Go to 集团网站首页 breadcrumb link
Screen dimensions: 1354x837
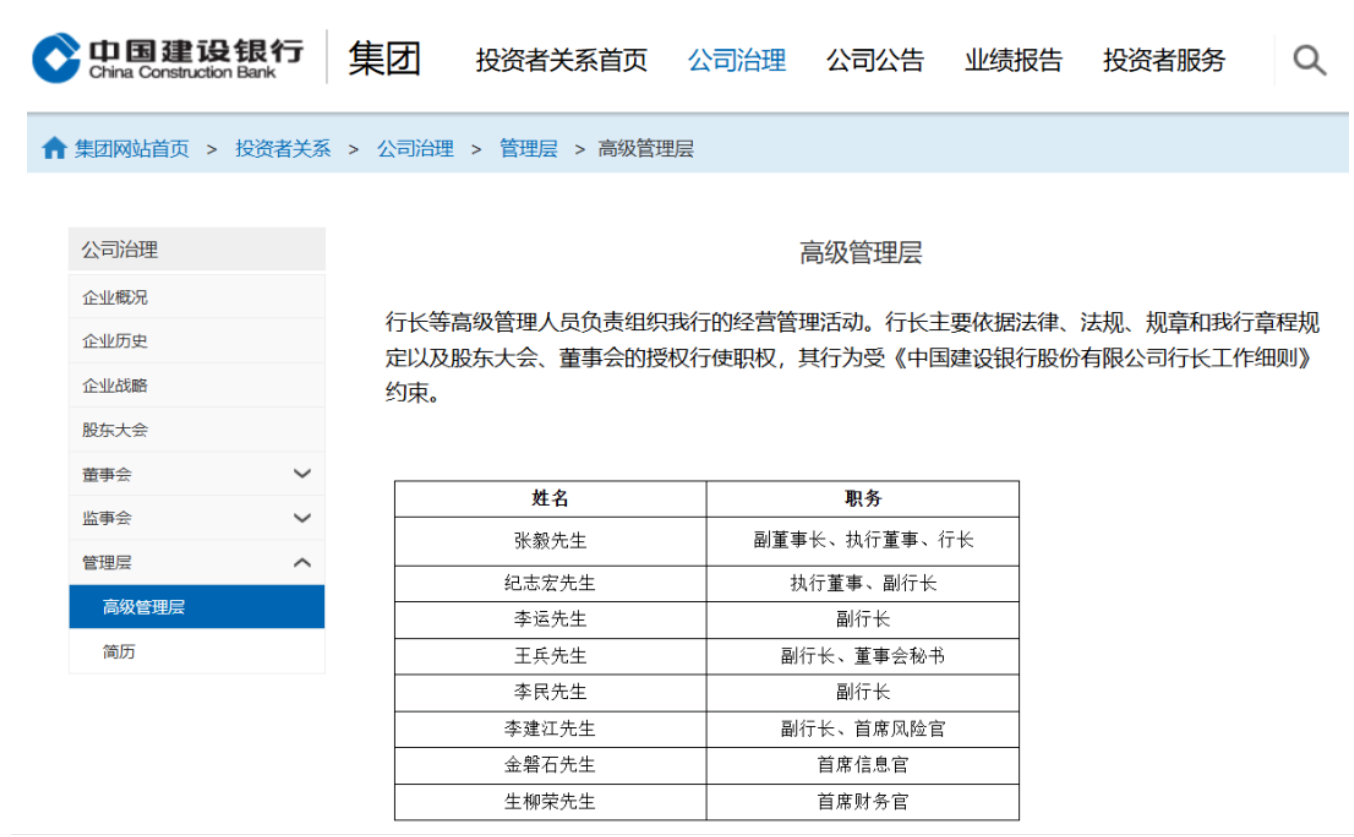pos(132,149)
